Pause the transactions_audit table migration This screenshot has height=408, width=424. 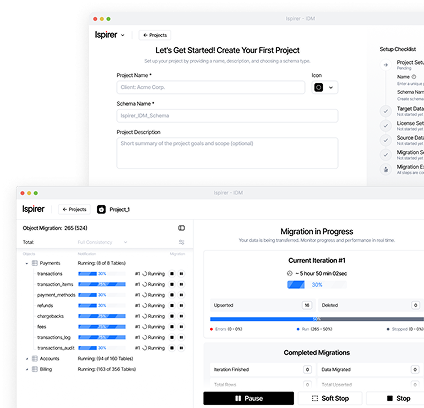pos(181,348)
